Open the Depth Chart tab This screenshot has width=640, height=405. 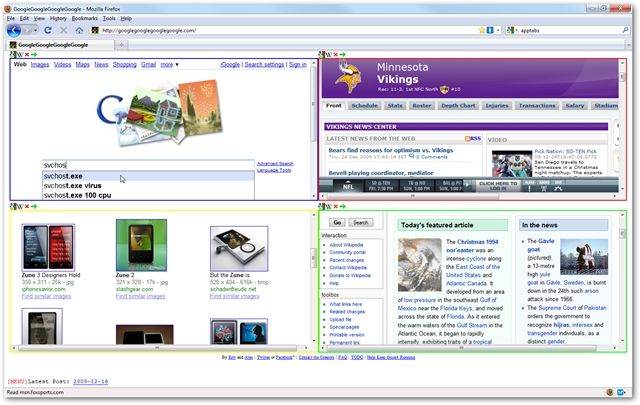click(458, 106)
